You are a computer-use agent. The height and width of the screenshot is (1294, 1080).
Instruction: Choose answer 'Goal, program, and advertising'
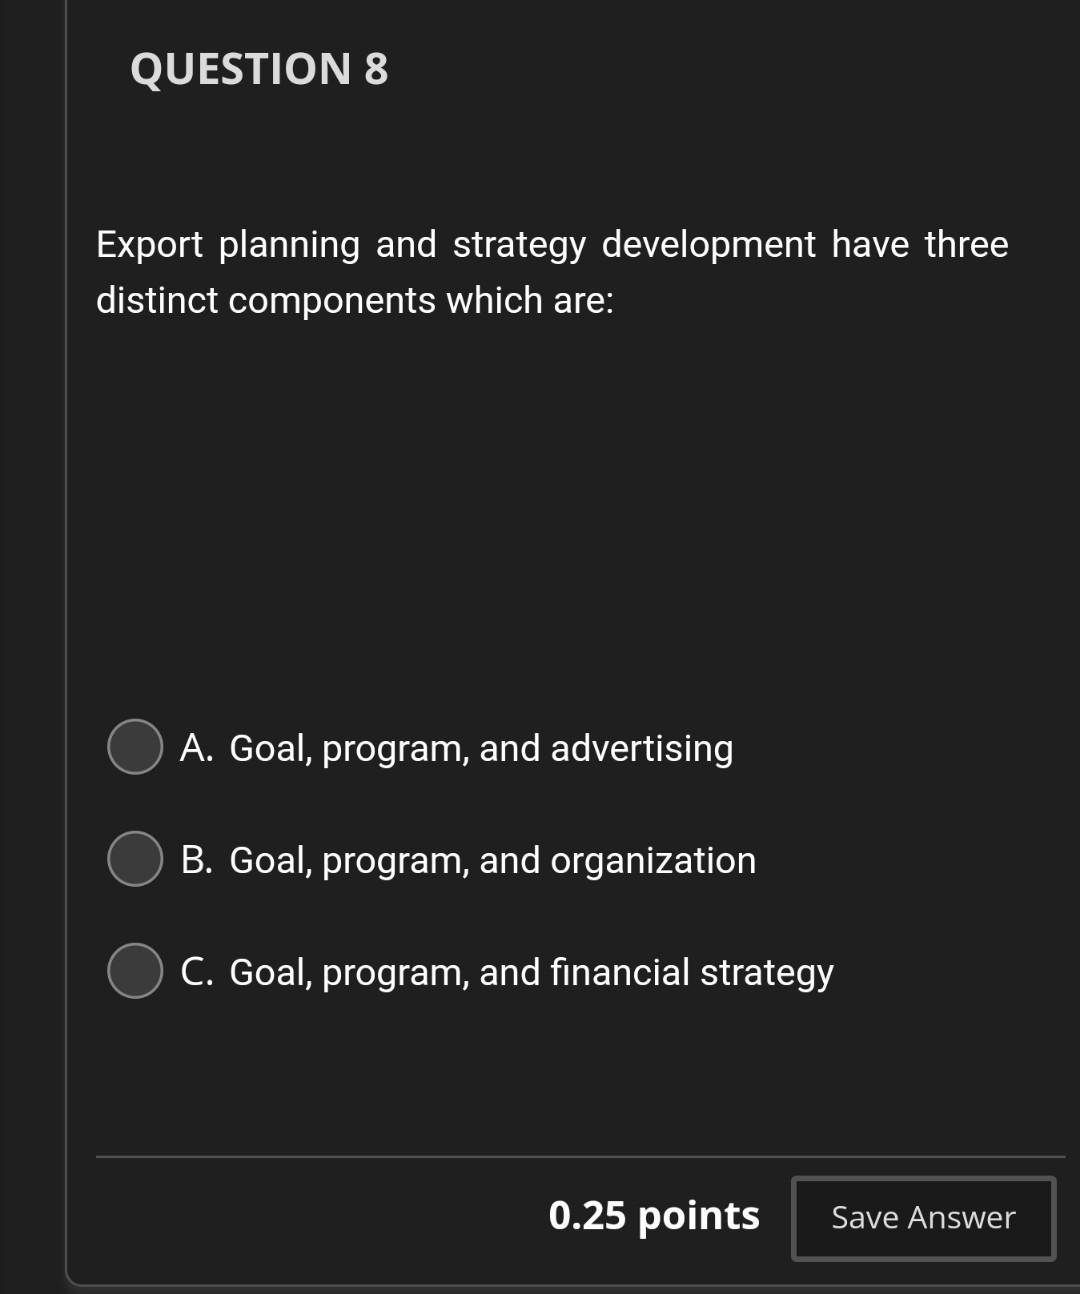coord(457,747)
